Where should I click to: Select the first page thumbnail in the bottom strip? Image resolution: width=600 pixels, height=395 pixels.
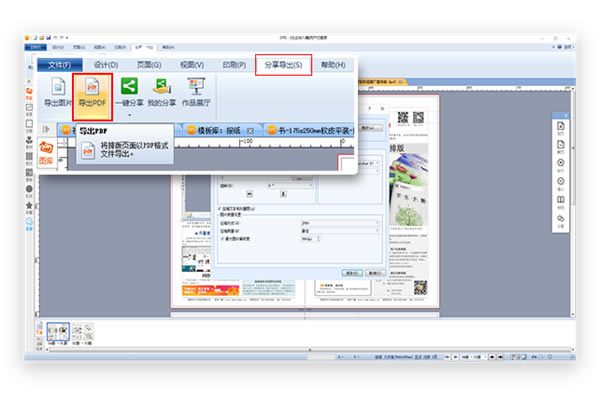point(58,331)
